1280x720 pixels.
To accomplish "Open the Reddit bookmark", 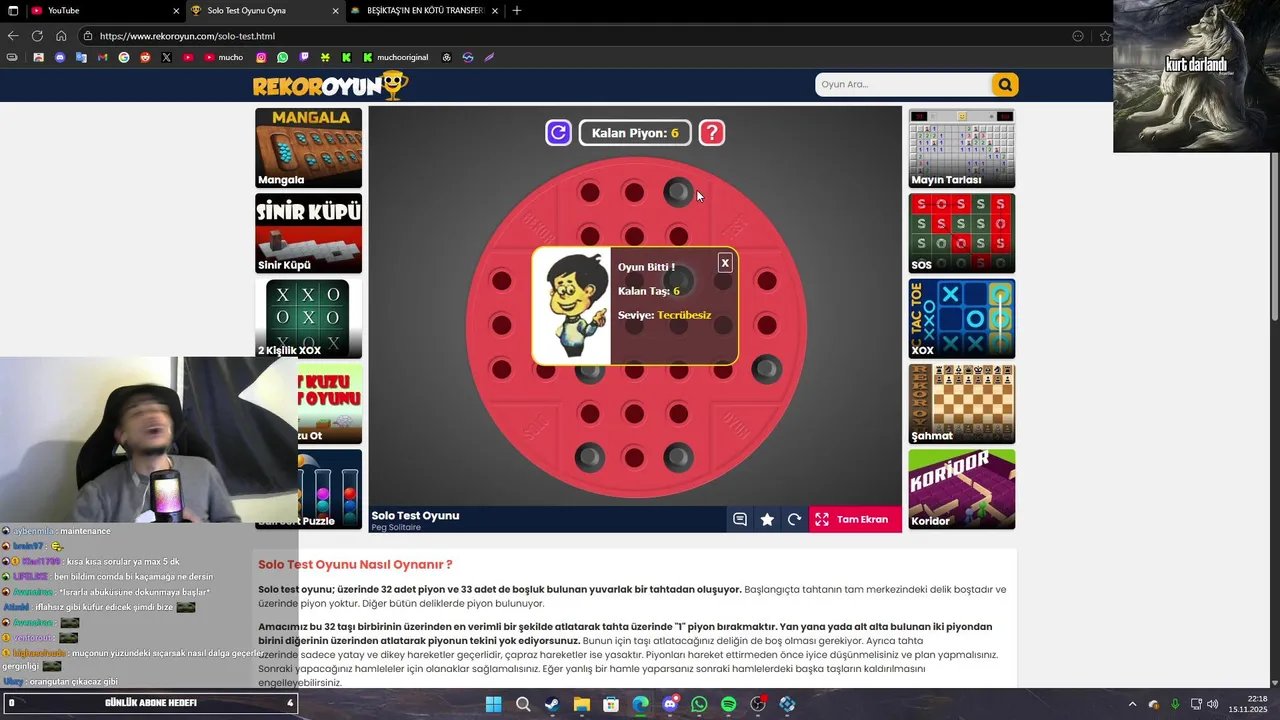I will 145,57.
